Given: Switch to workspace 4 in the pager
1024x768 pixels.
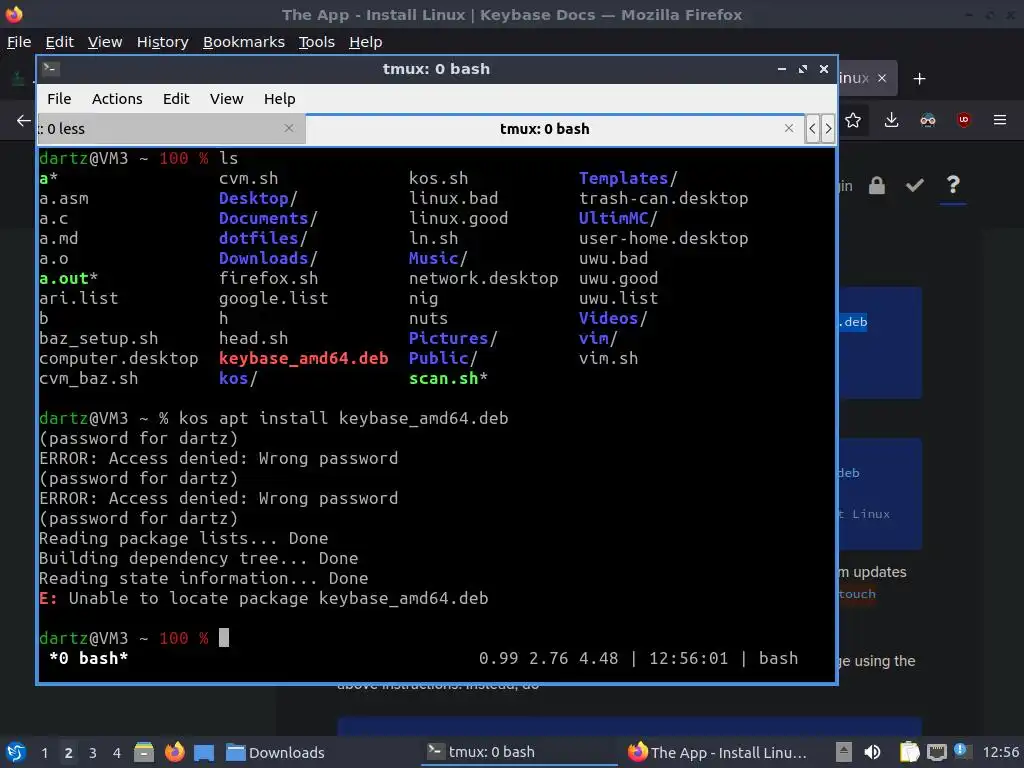Looking at the screenshot, I should click(x=117, y=753).
